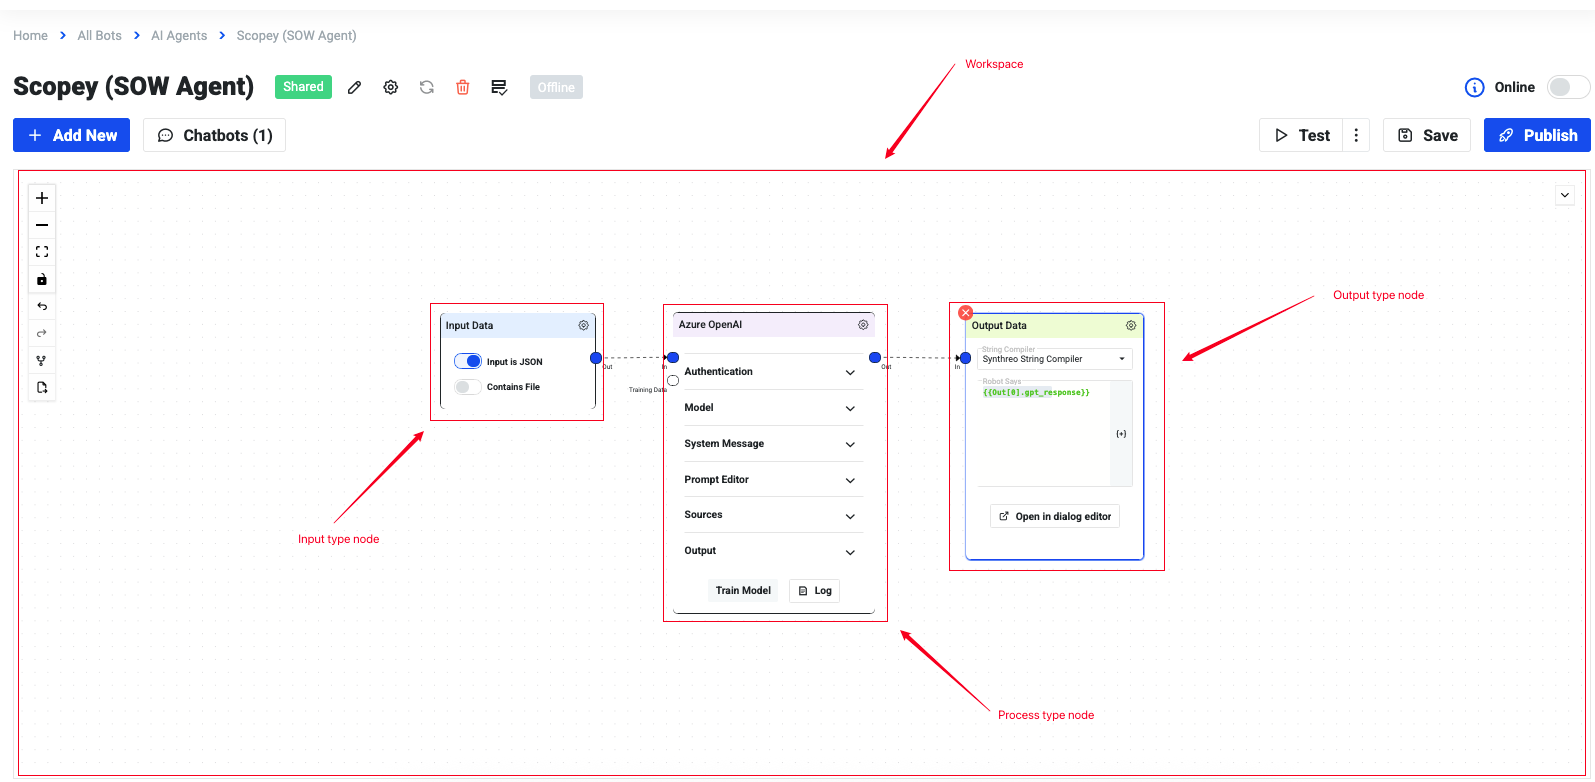This screenshot has height=782, width=1595.
Task: Open the Synthreo String Compiler dropdown
Action: coord(1055,358)
